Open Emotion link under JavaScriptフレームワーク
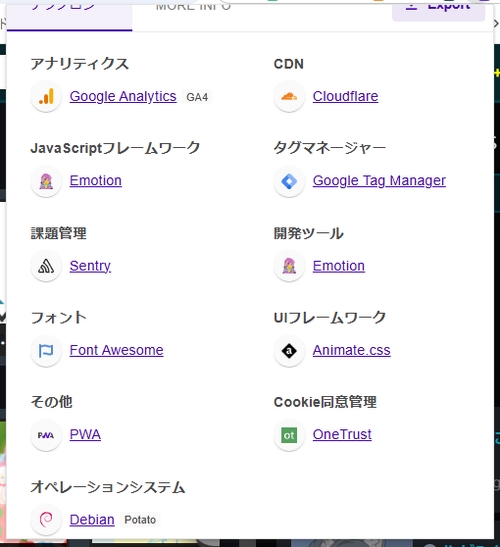Image resolution: width=500 pixels, height=547 pixels. click(x=96, y=181)
